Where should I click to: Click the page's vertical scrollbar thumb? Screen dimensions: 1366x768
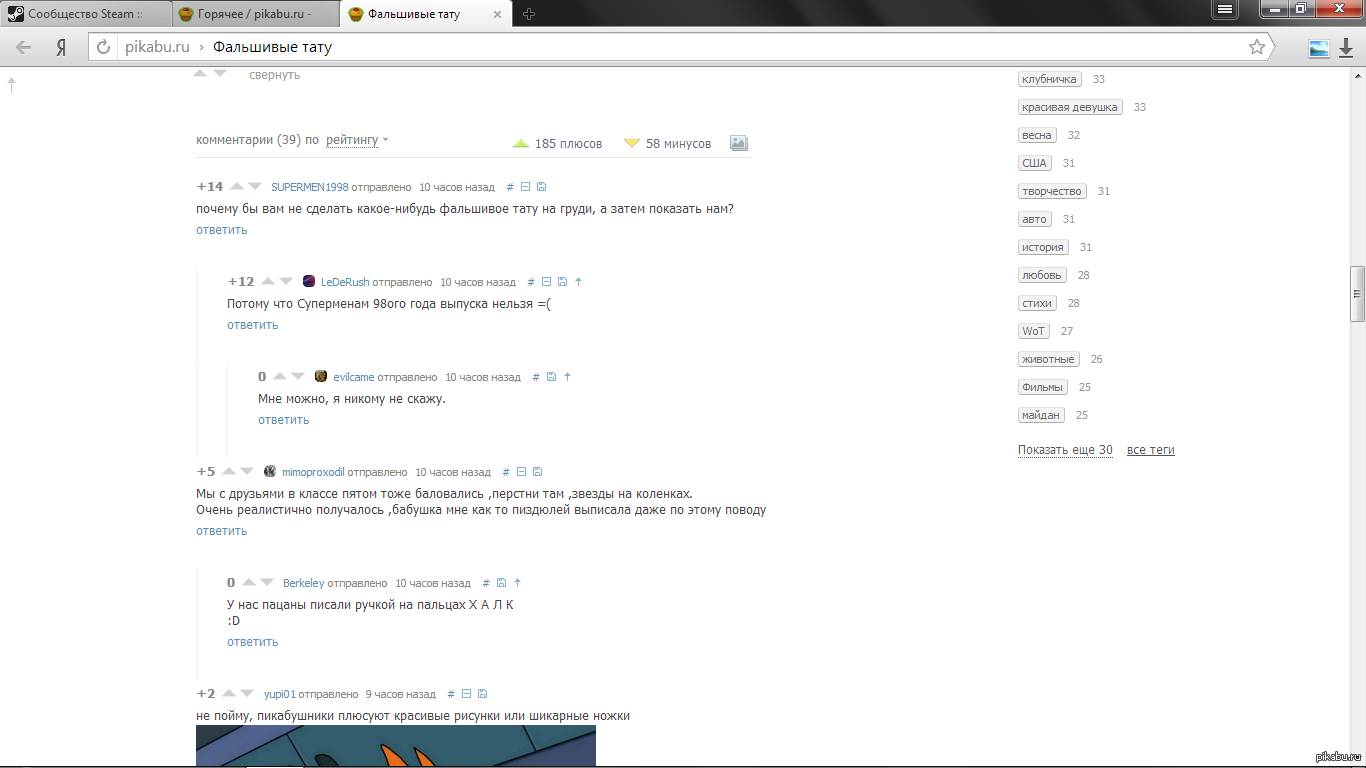(1357, 293)
